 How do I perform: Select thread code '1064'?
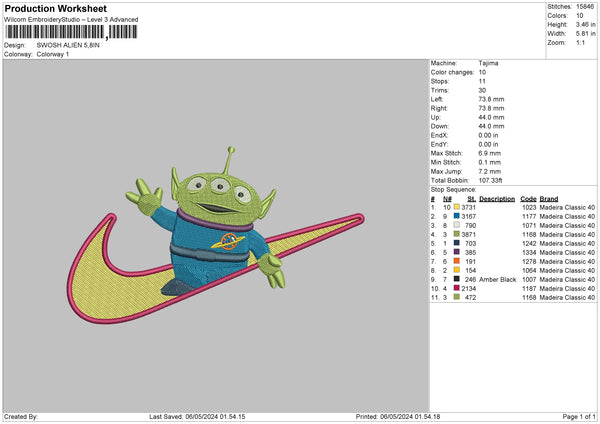pos(529,271)
